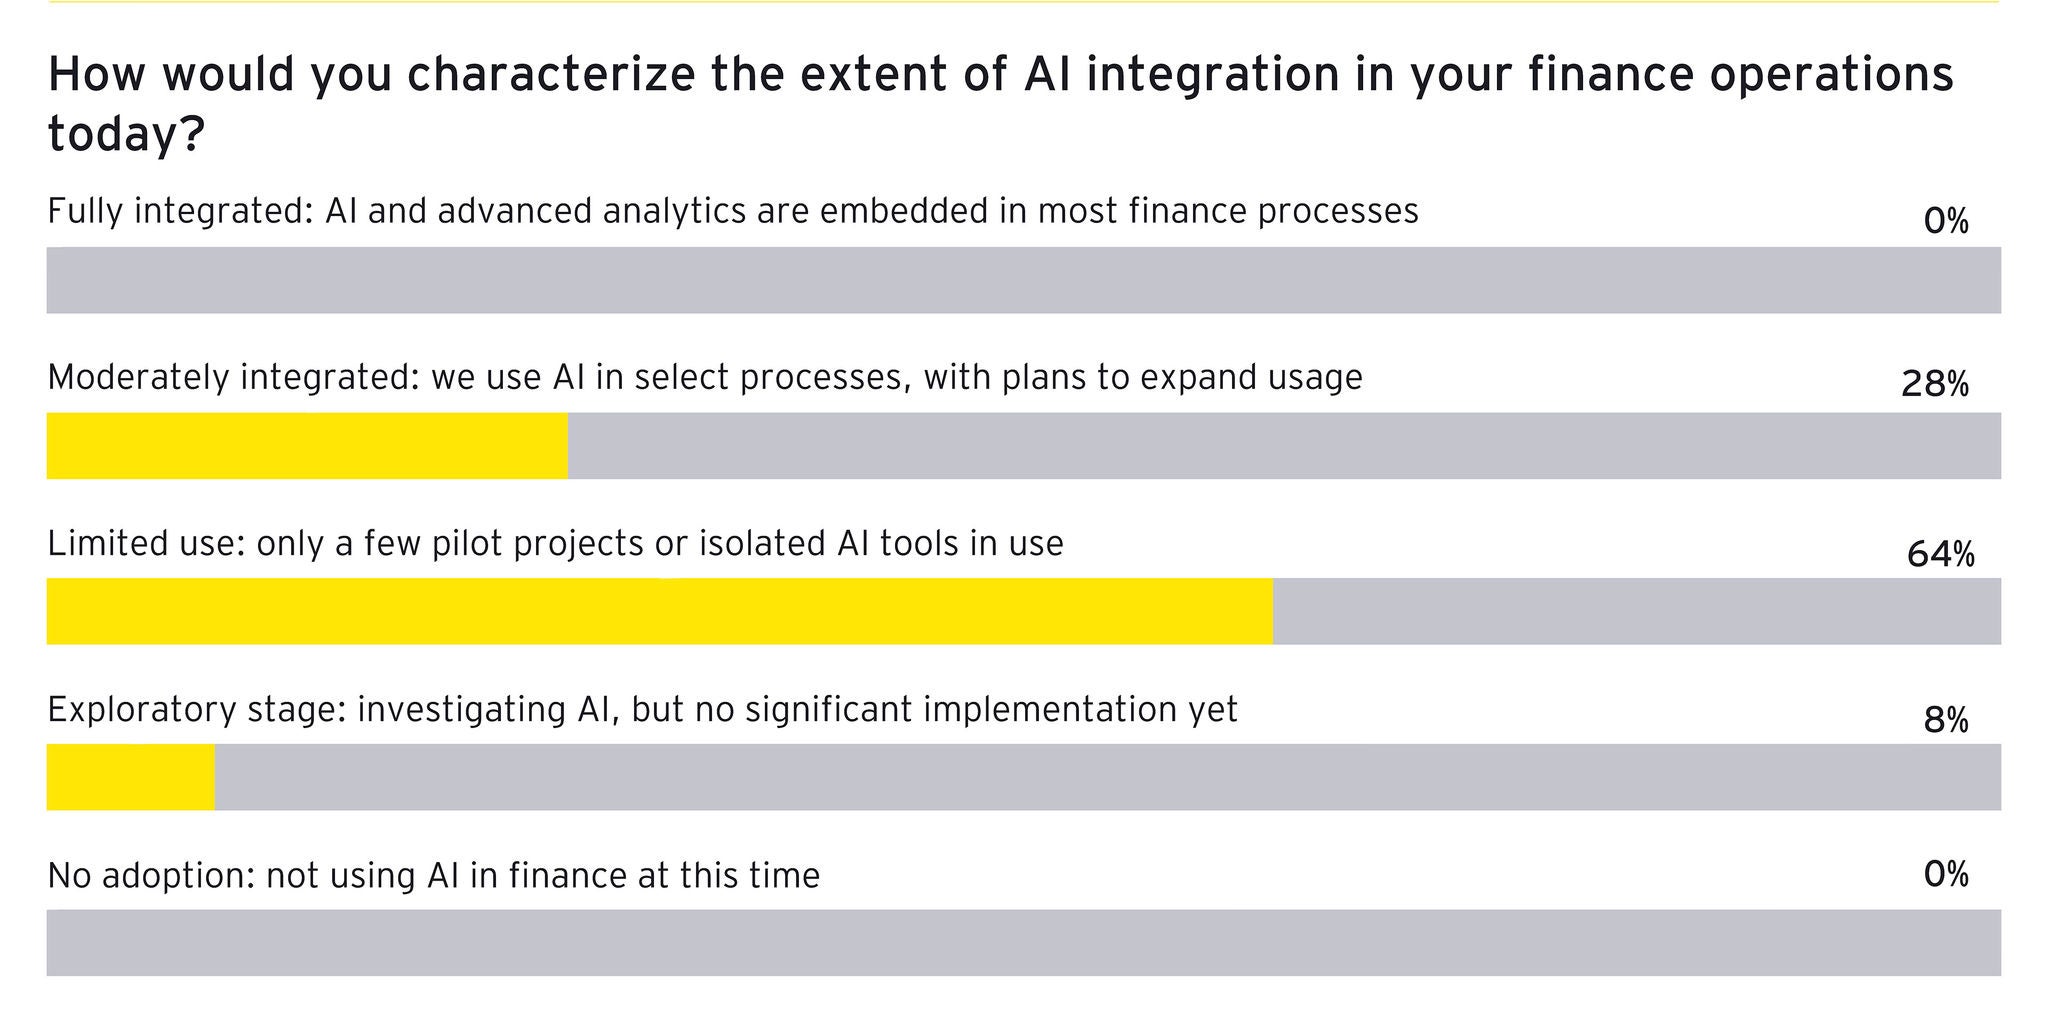Click the 0% value for No adoption
2048x1029 pixels.
[x=1945, y=875]
